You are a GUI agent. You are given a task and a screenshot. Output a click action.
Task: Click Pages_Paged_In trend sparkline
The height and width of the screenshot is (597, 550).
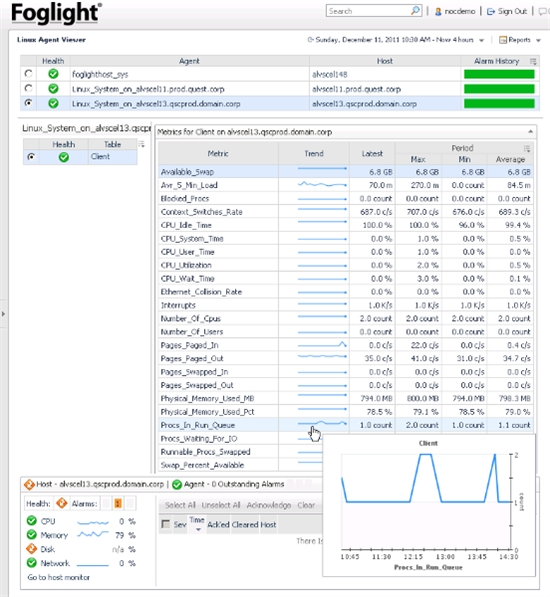coord(322,345)
